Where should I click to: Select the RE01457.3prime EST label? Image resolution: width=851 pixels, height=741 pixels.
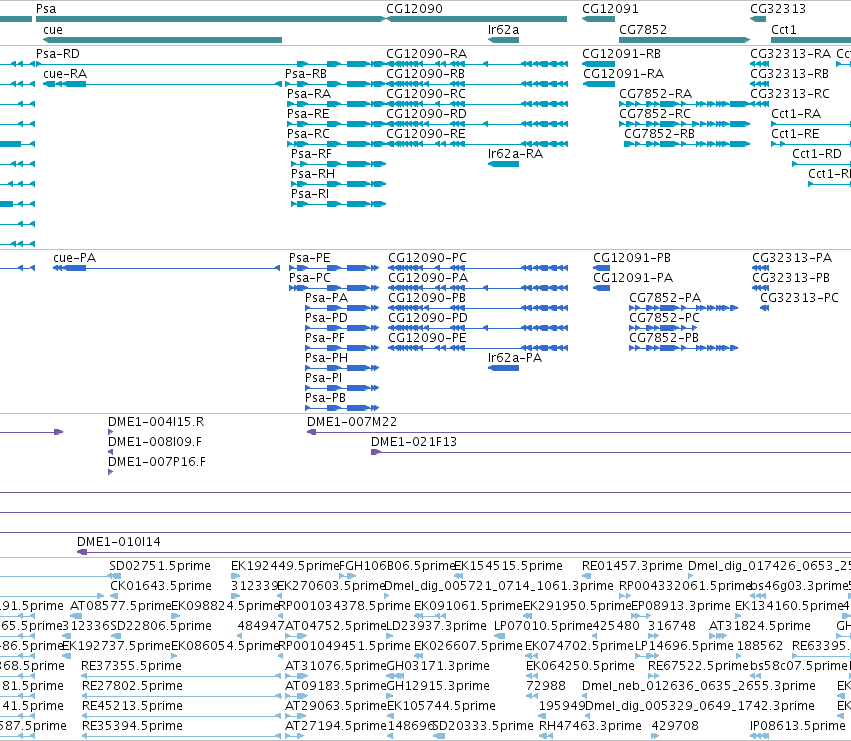click(x=632, y=566)
